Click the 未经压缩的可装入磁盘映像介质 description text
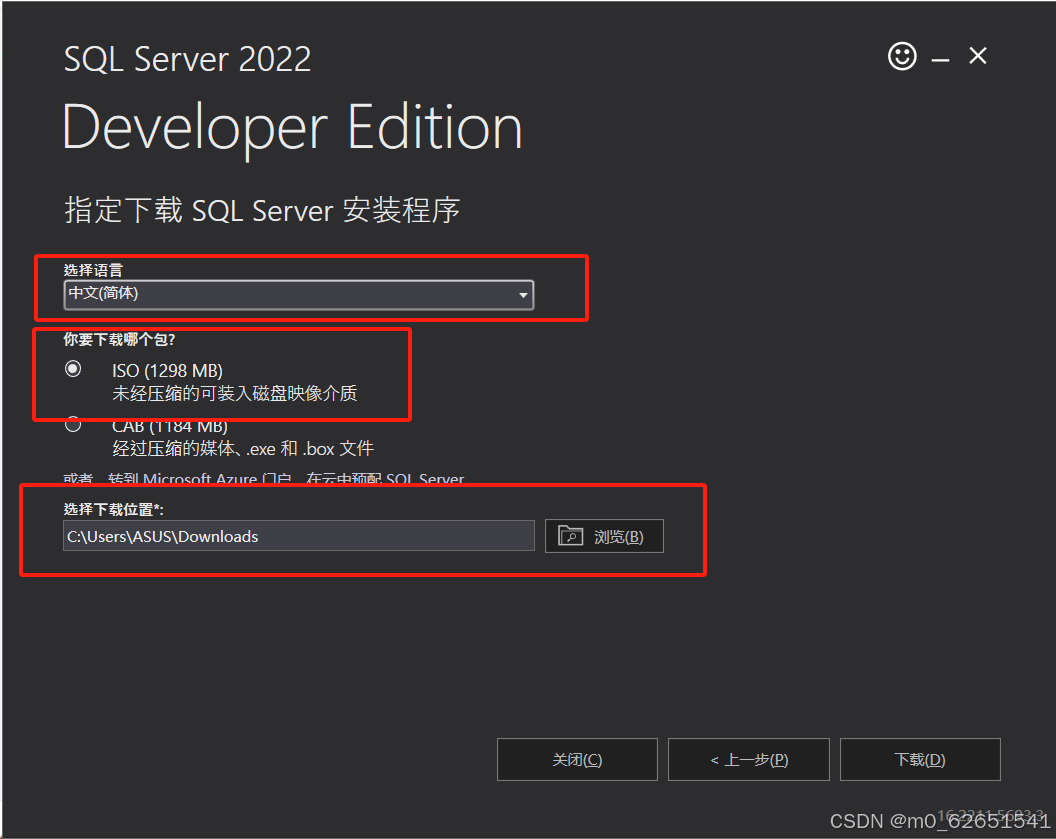Viewport: 1056px width, 839px height. pyautogui.click(x=234, y=393)
